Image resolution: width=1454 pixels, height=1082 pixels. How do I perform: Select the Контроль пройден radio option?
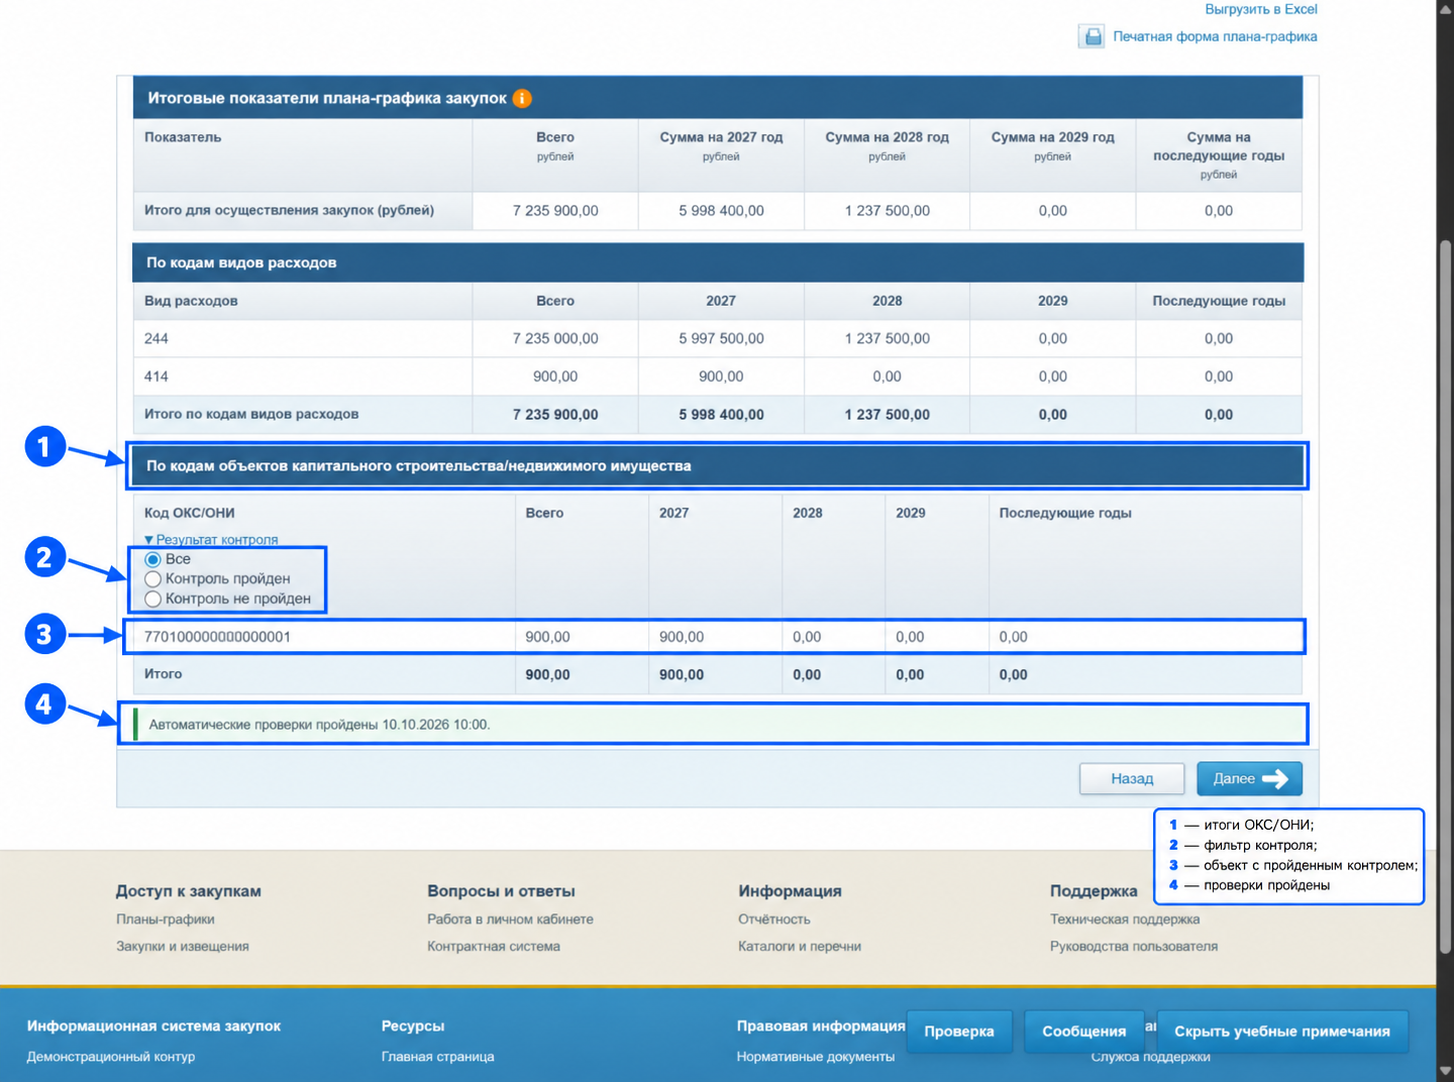click(153, 579)
